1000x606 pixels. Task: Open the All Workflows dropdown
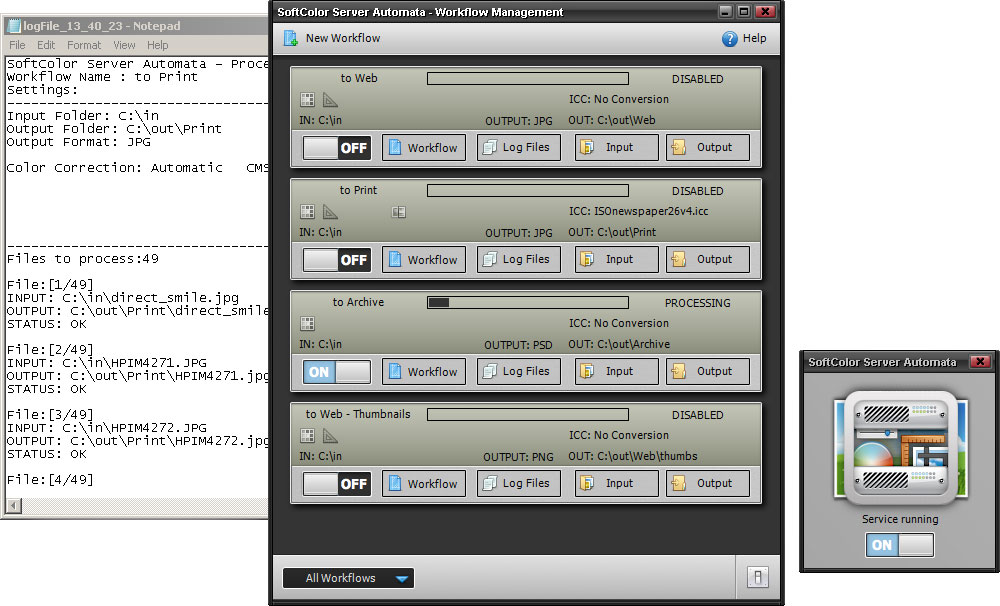tap(348, 578)
